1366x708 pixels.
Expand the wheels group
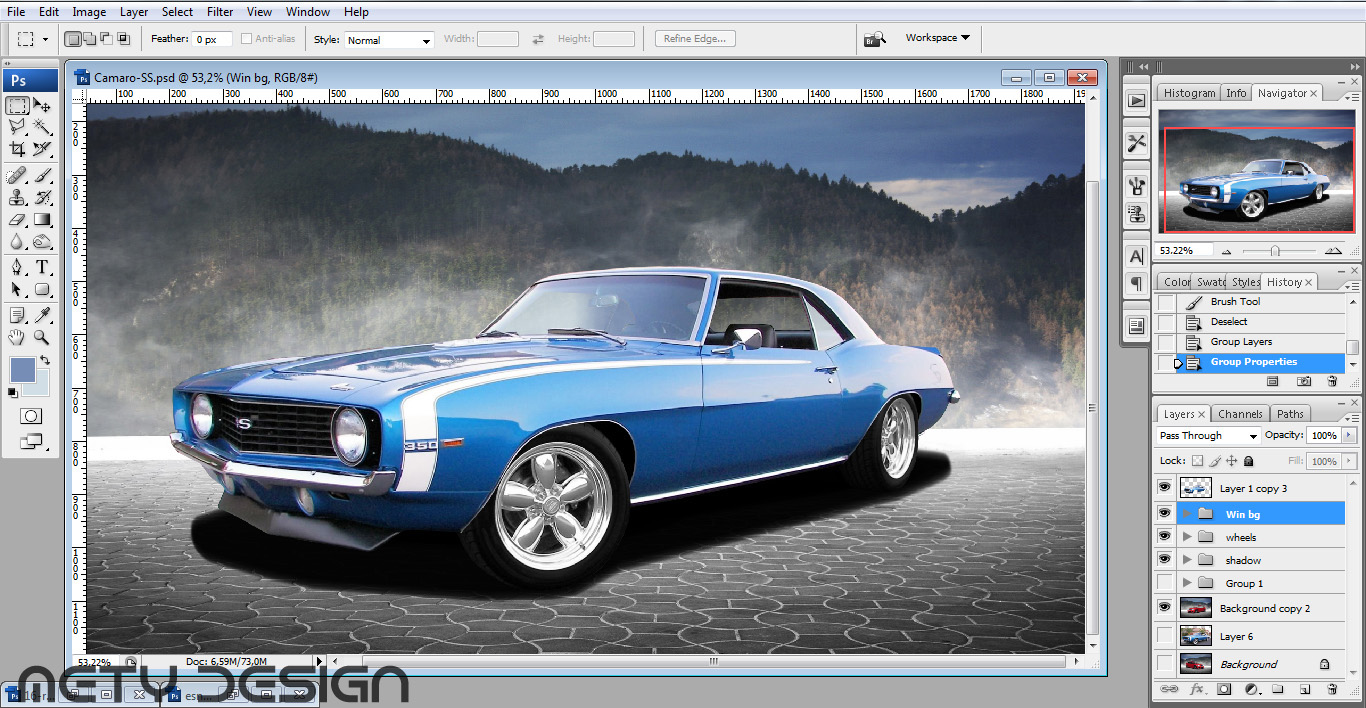pos(1187,537)
